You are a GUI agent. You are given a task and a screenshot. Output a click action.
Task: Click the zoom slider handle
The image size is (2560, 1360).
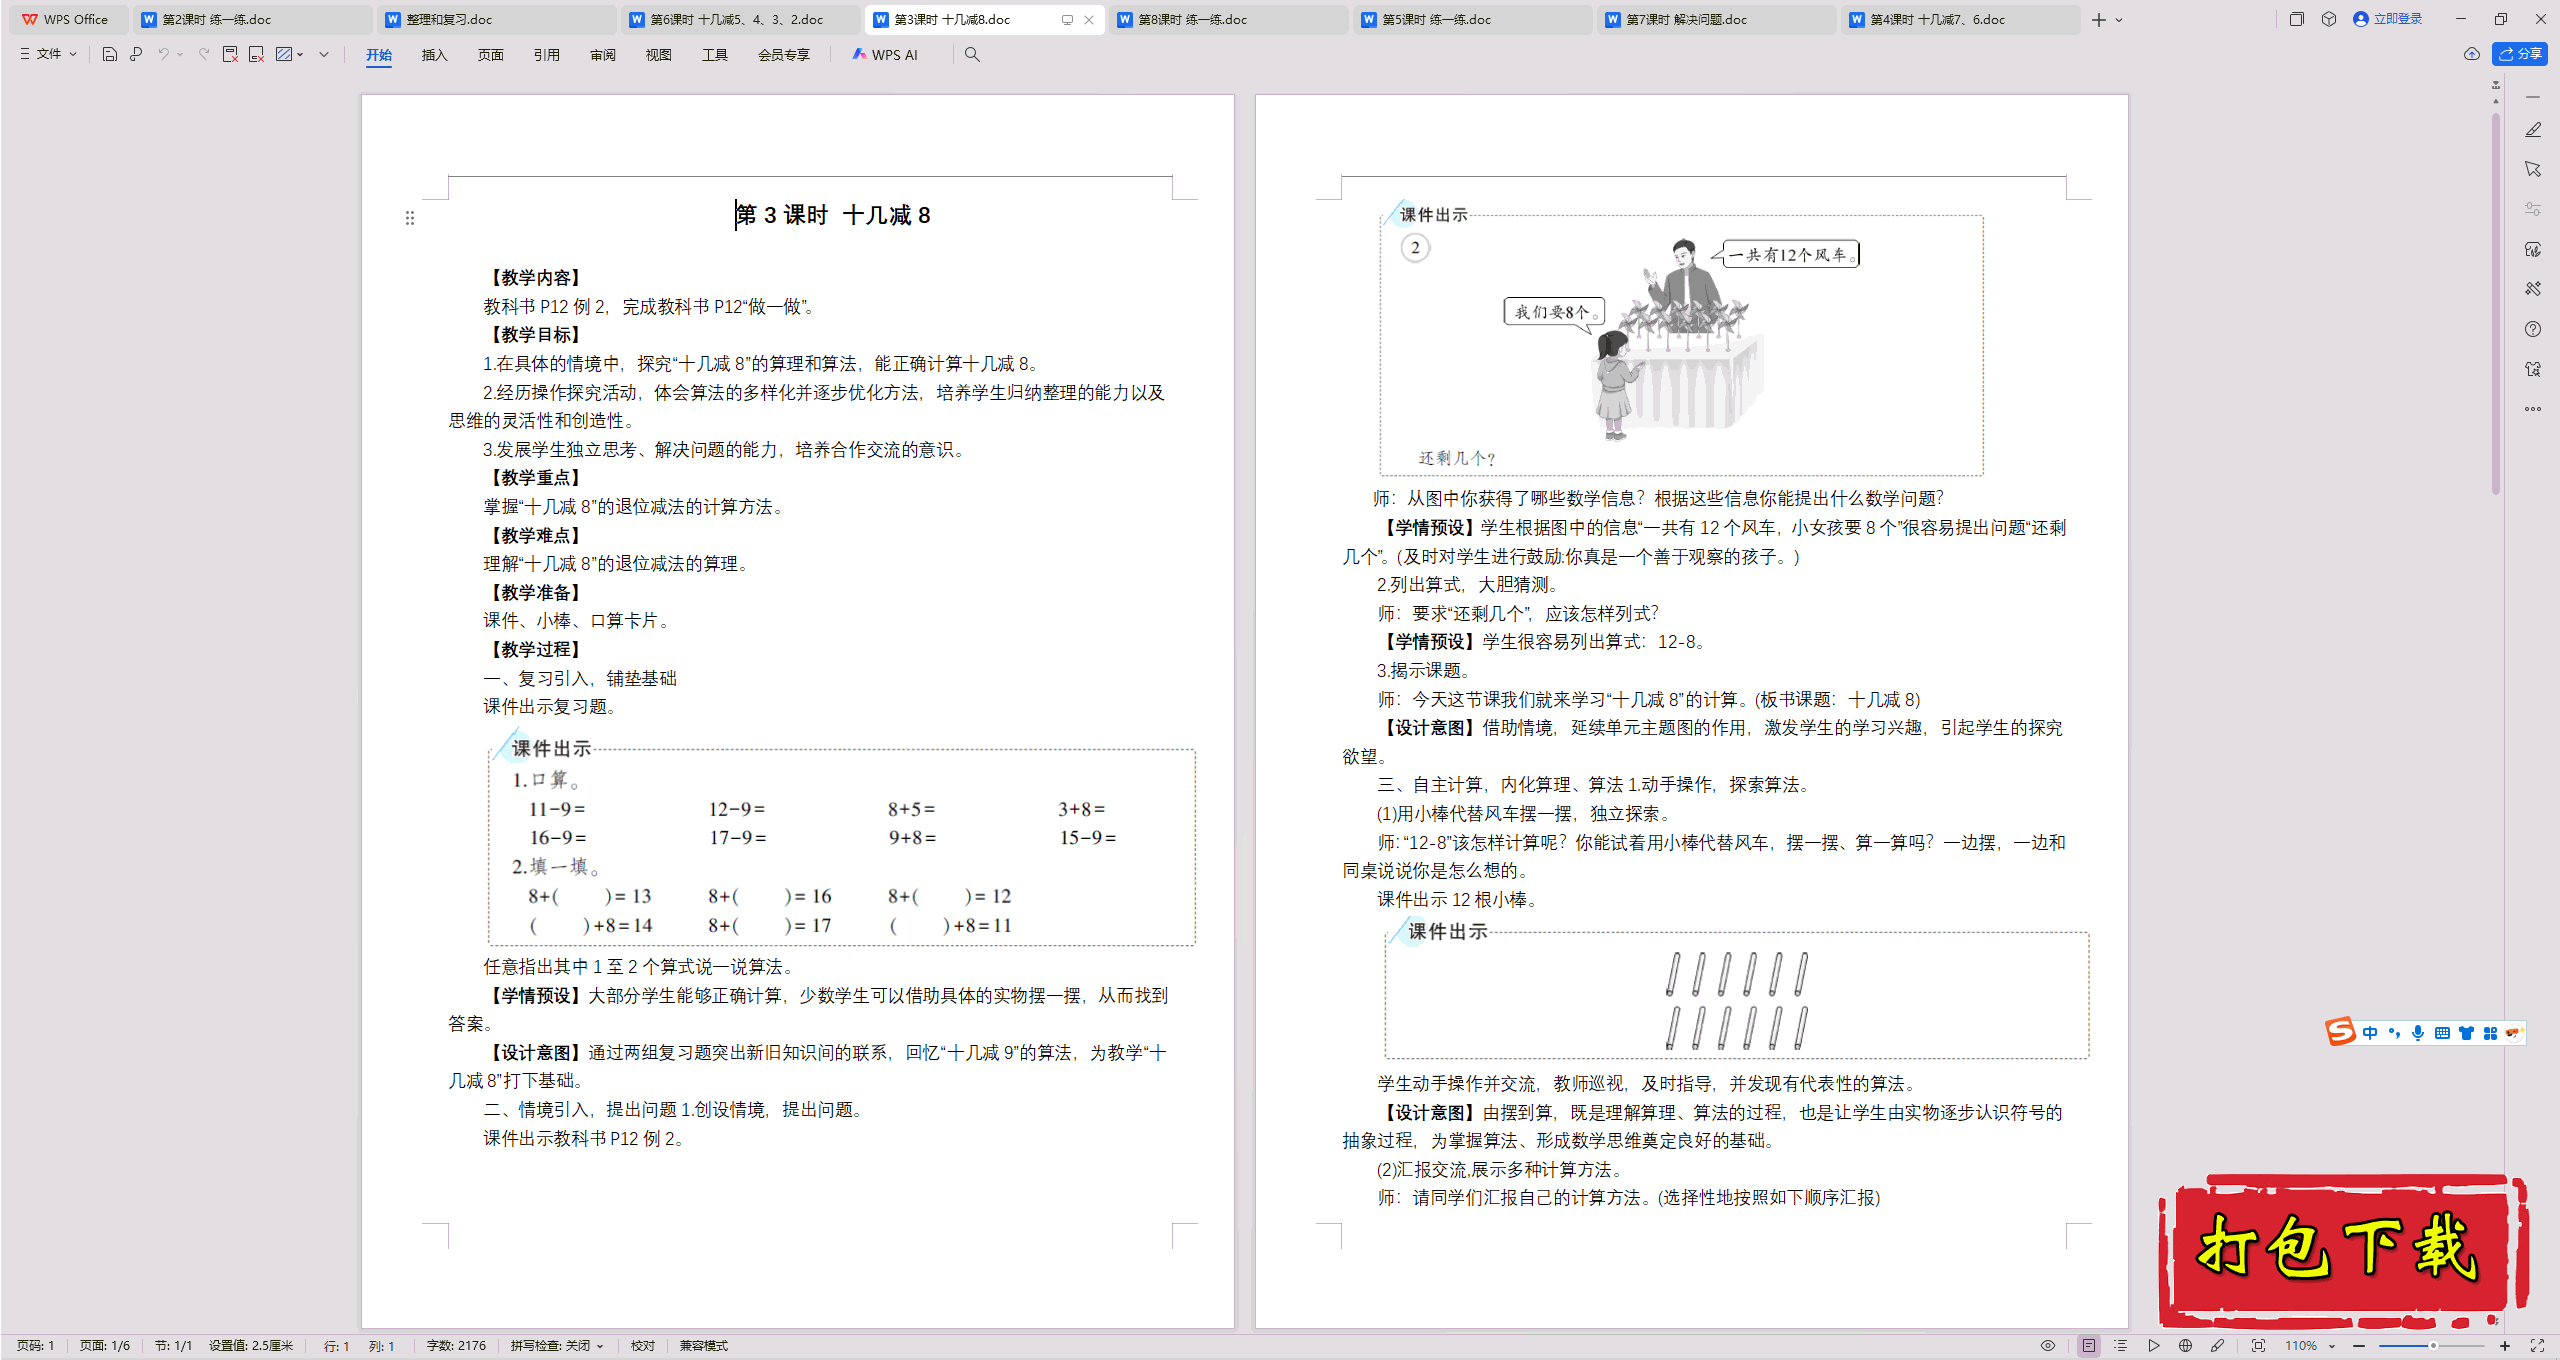2432,1346
